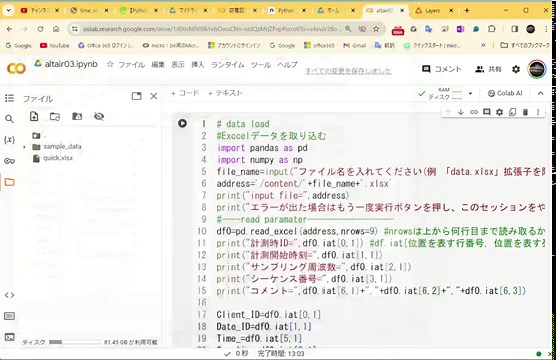Collapse the header chevron

coord(540,93)
